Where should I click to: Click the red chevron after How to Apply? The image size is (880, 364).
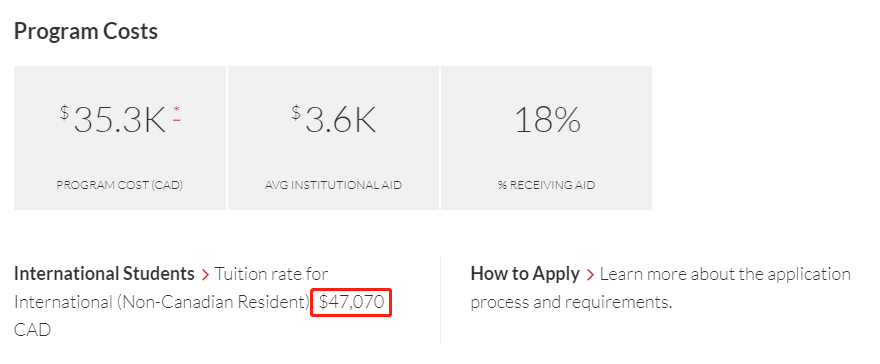[x=590, y=275]
